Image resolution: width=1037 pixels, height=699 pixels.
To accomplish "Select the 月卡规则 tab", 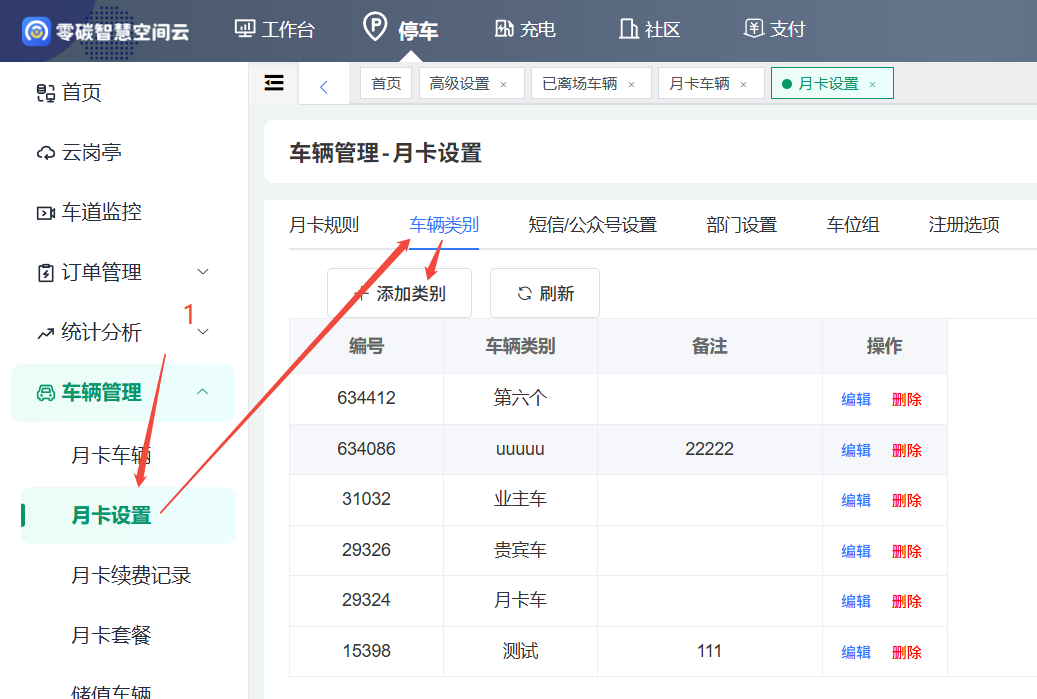I will 324,225.
